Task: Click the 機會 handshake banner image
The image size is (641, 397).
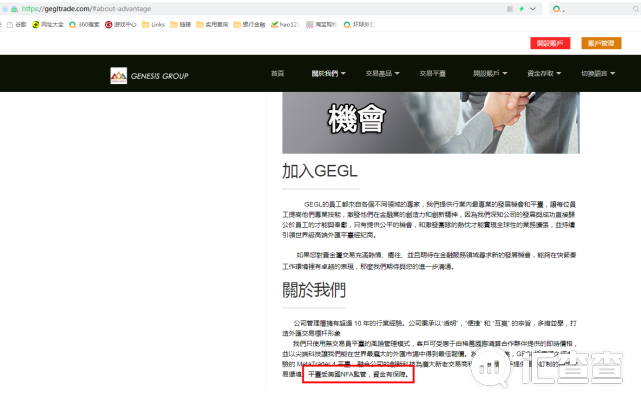Action: (x=431, y=123)
